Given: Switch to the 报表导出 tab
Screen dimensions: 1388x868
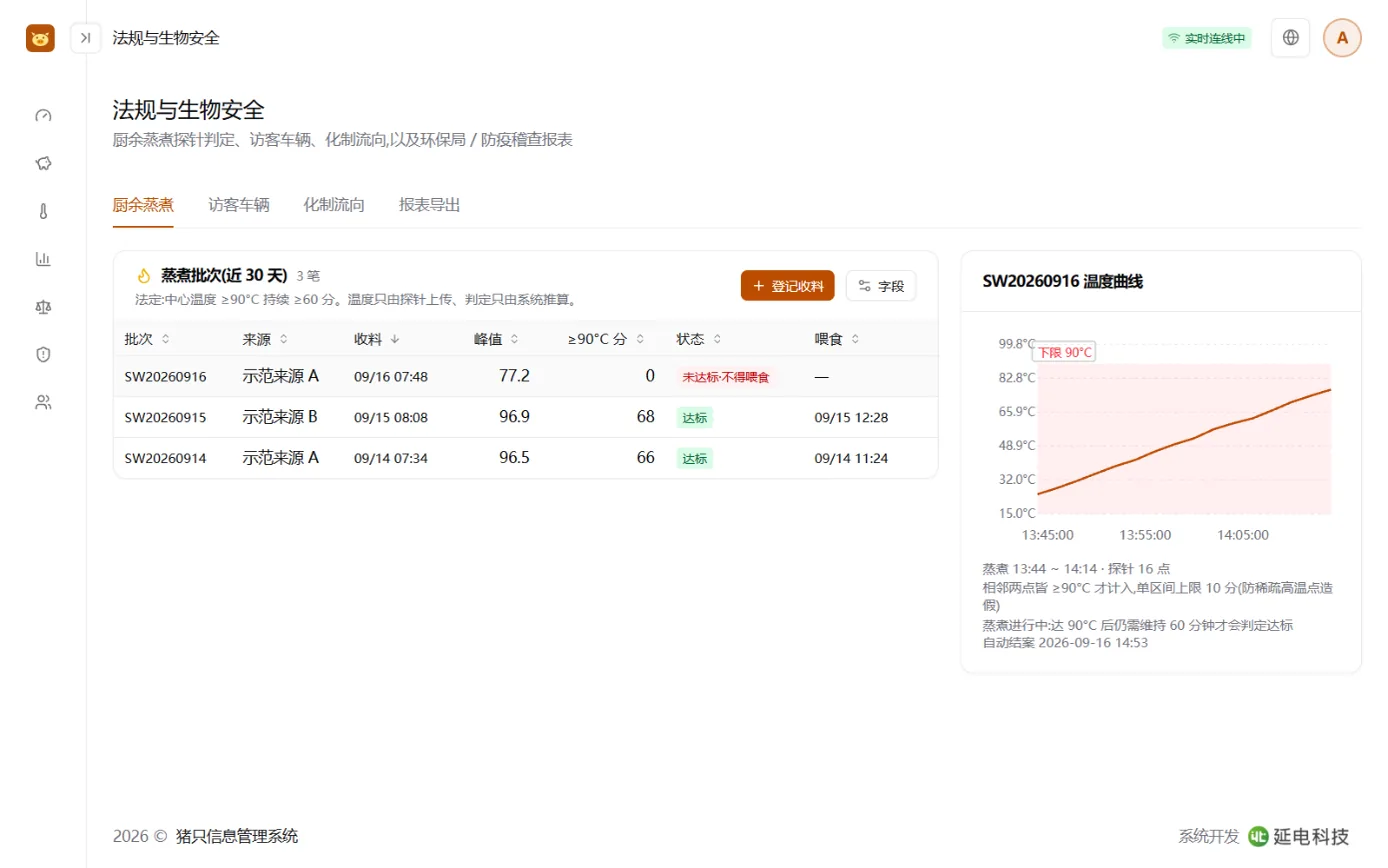Looking at the screenshot, I should pyautogui.click(x=430, y=205).
